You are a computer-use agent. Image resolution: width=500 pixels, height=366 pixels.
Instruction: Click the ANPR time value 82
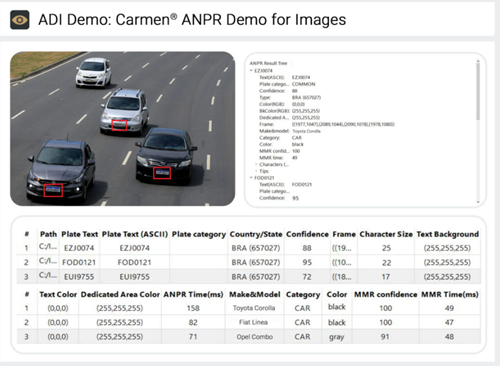(193, 323)
